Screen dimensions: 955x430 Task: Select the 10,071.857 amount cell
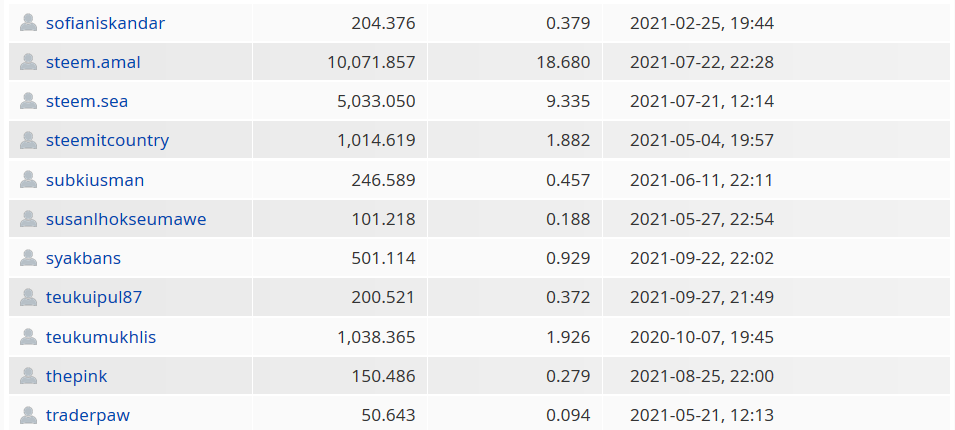340,62
